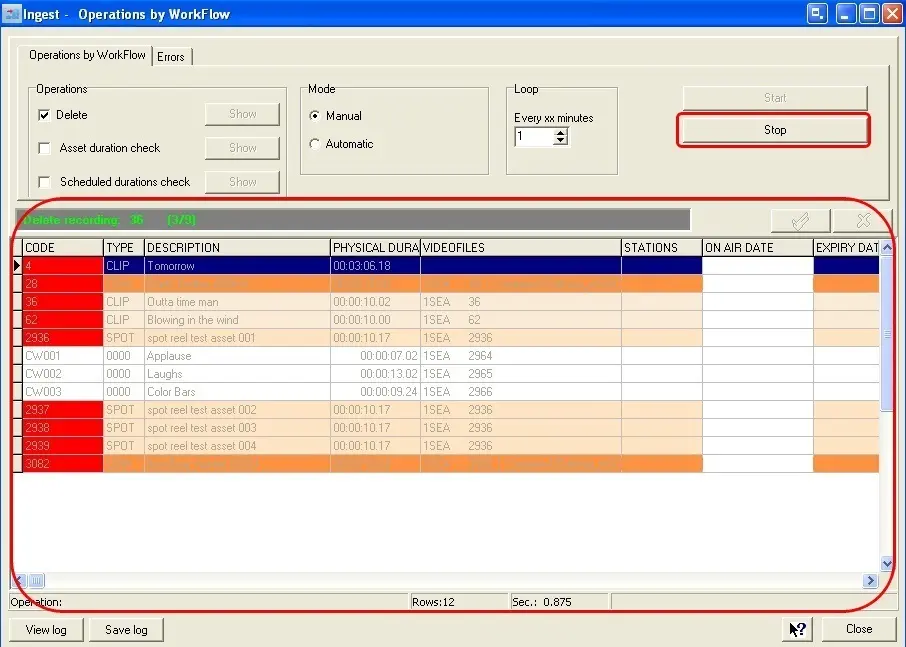This screenshot has width=906, height=647.
Task: Click the Ingest app icon in title bar
Action: (x=12, y=14)
